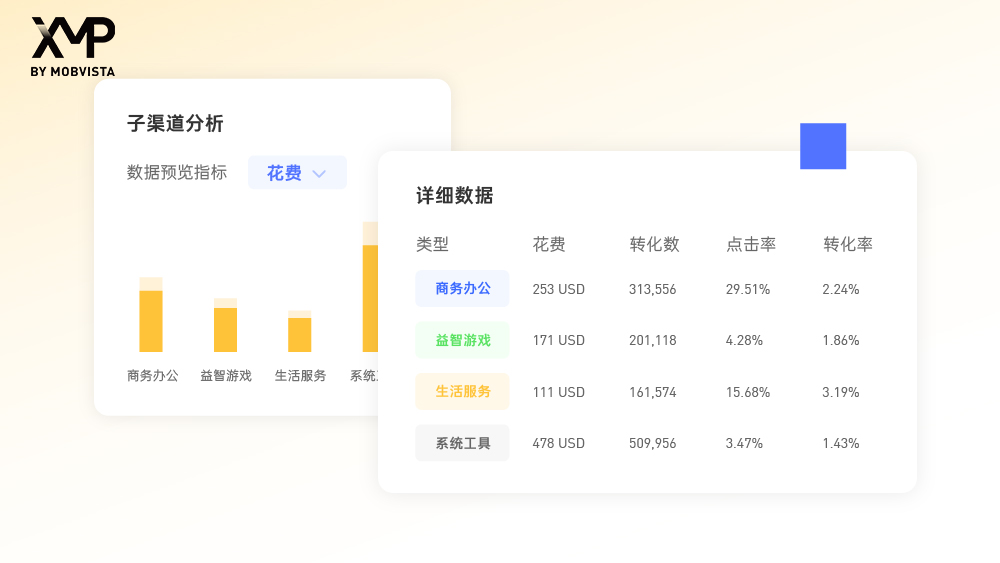Click the 161,574 conversions value
This screenshot has width=1000, height=563.
(652, 392)
